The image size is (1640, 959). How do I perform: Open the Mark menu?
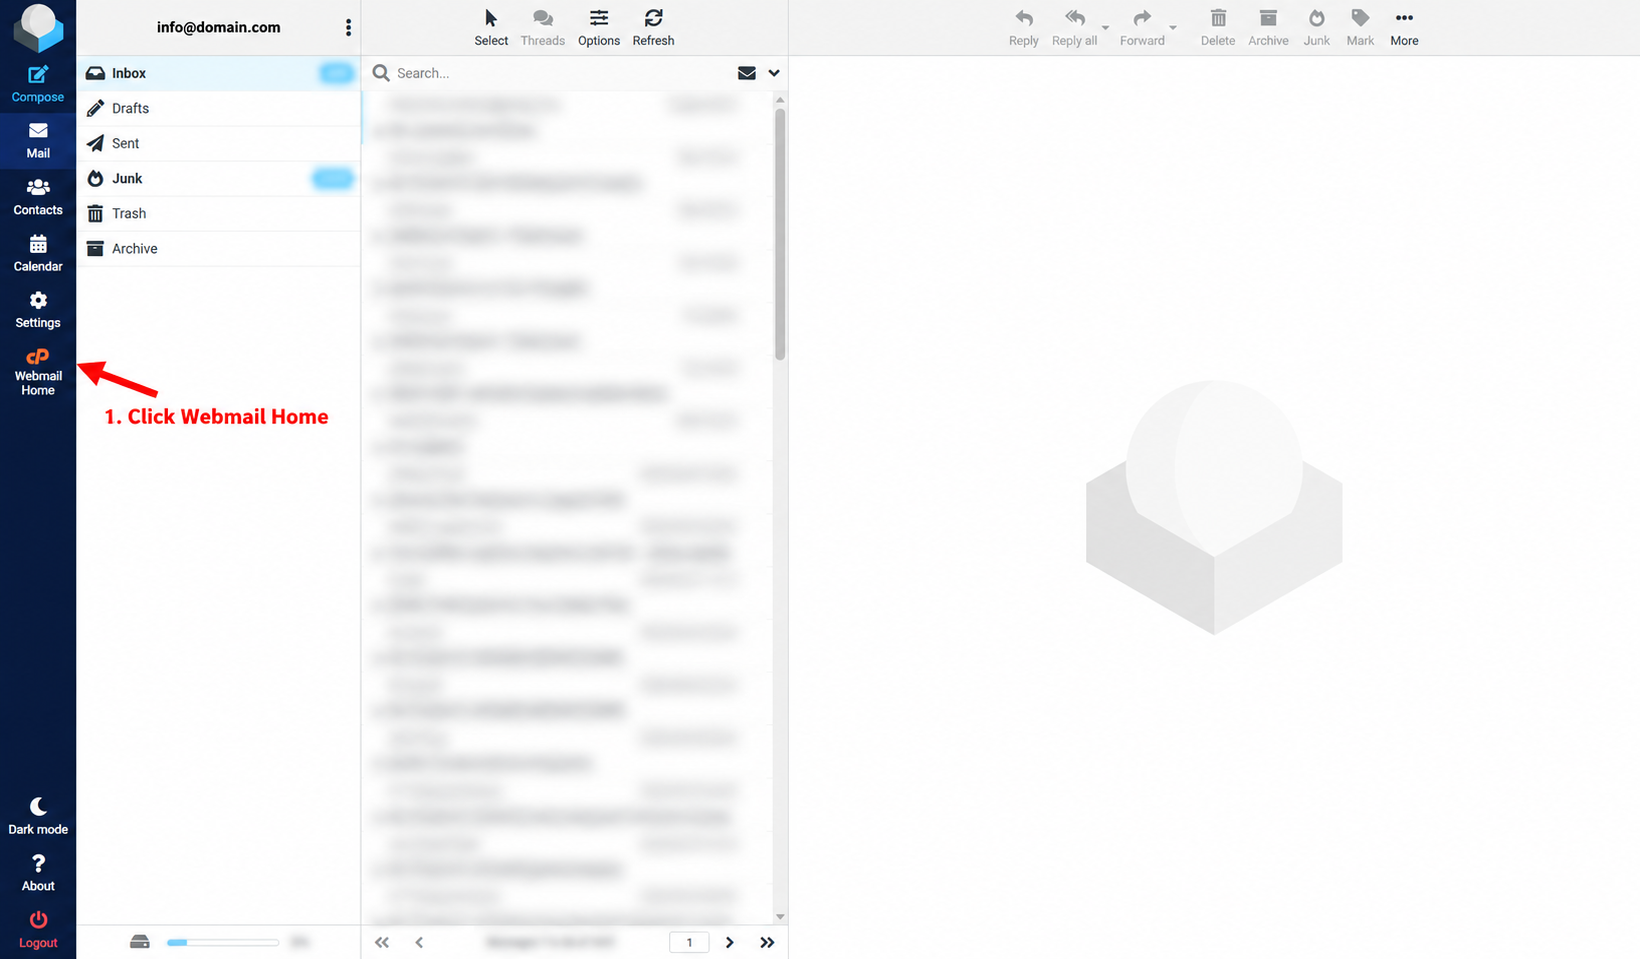[1360, 28]
